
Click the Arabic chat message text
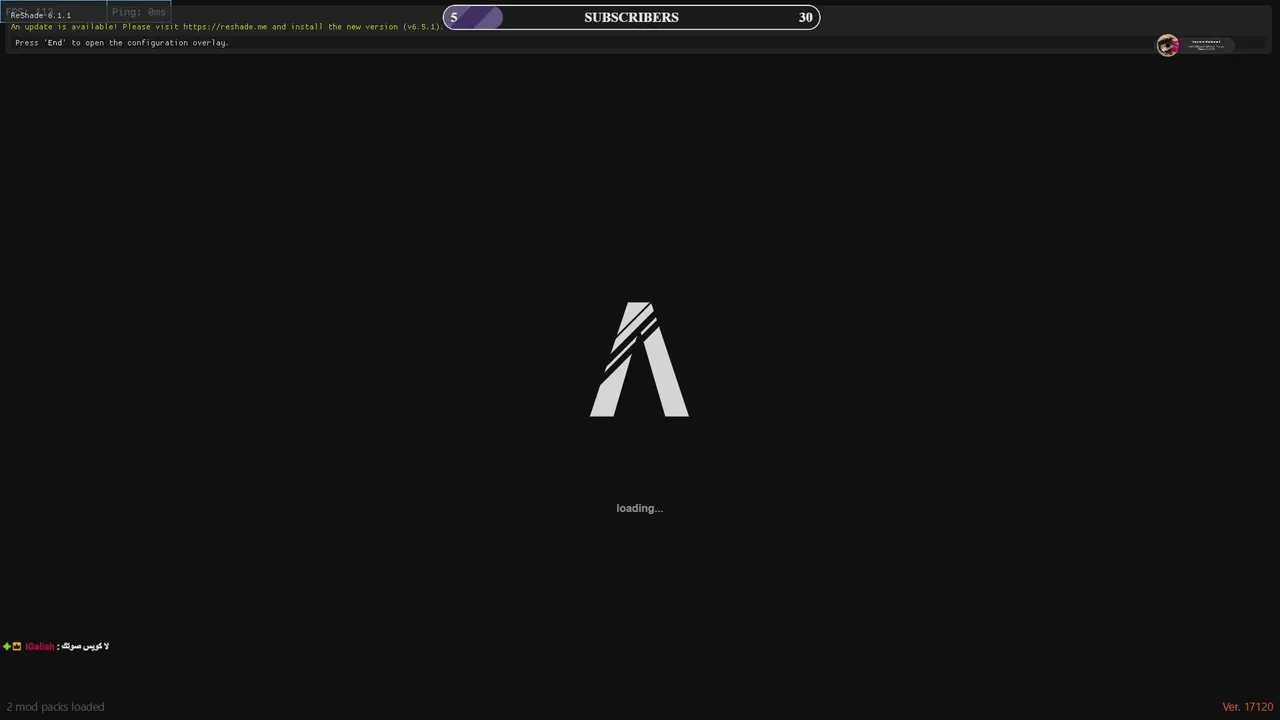coord(85,647)
